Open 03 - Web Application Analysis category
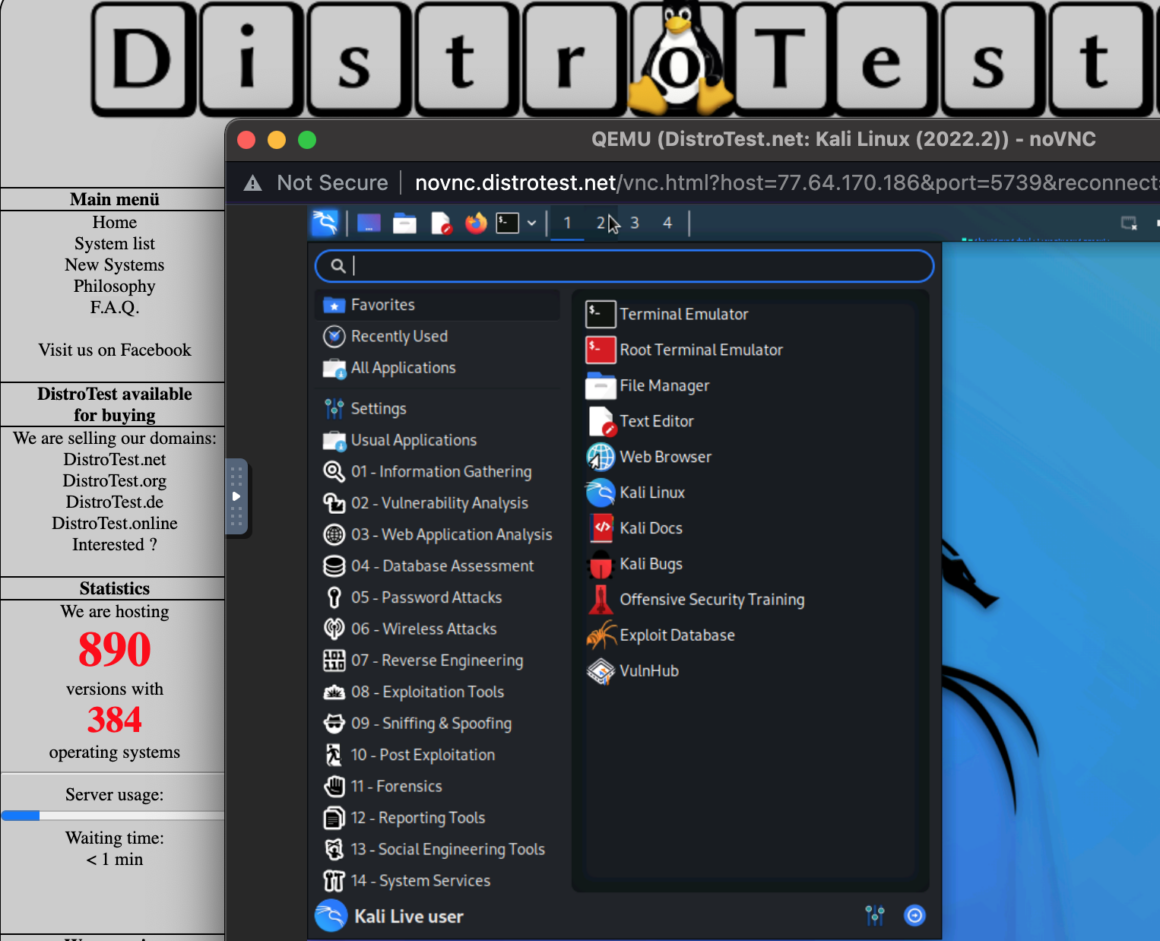Image resolution: width=1160 pixels, height=941 pixels. pos(437,534)
